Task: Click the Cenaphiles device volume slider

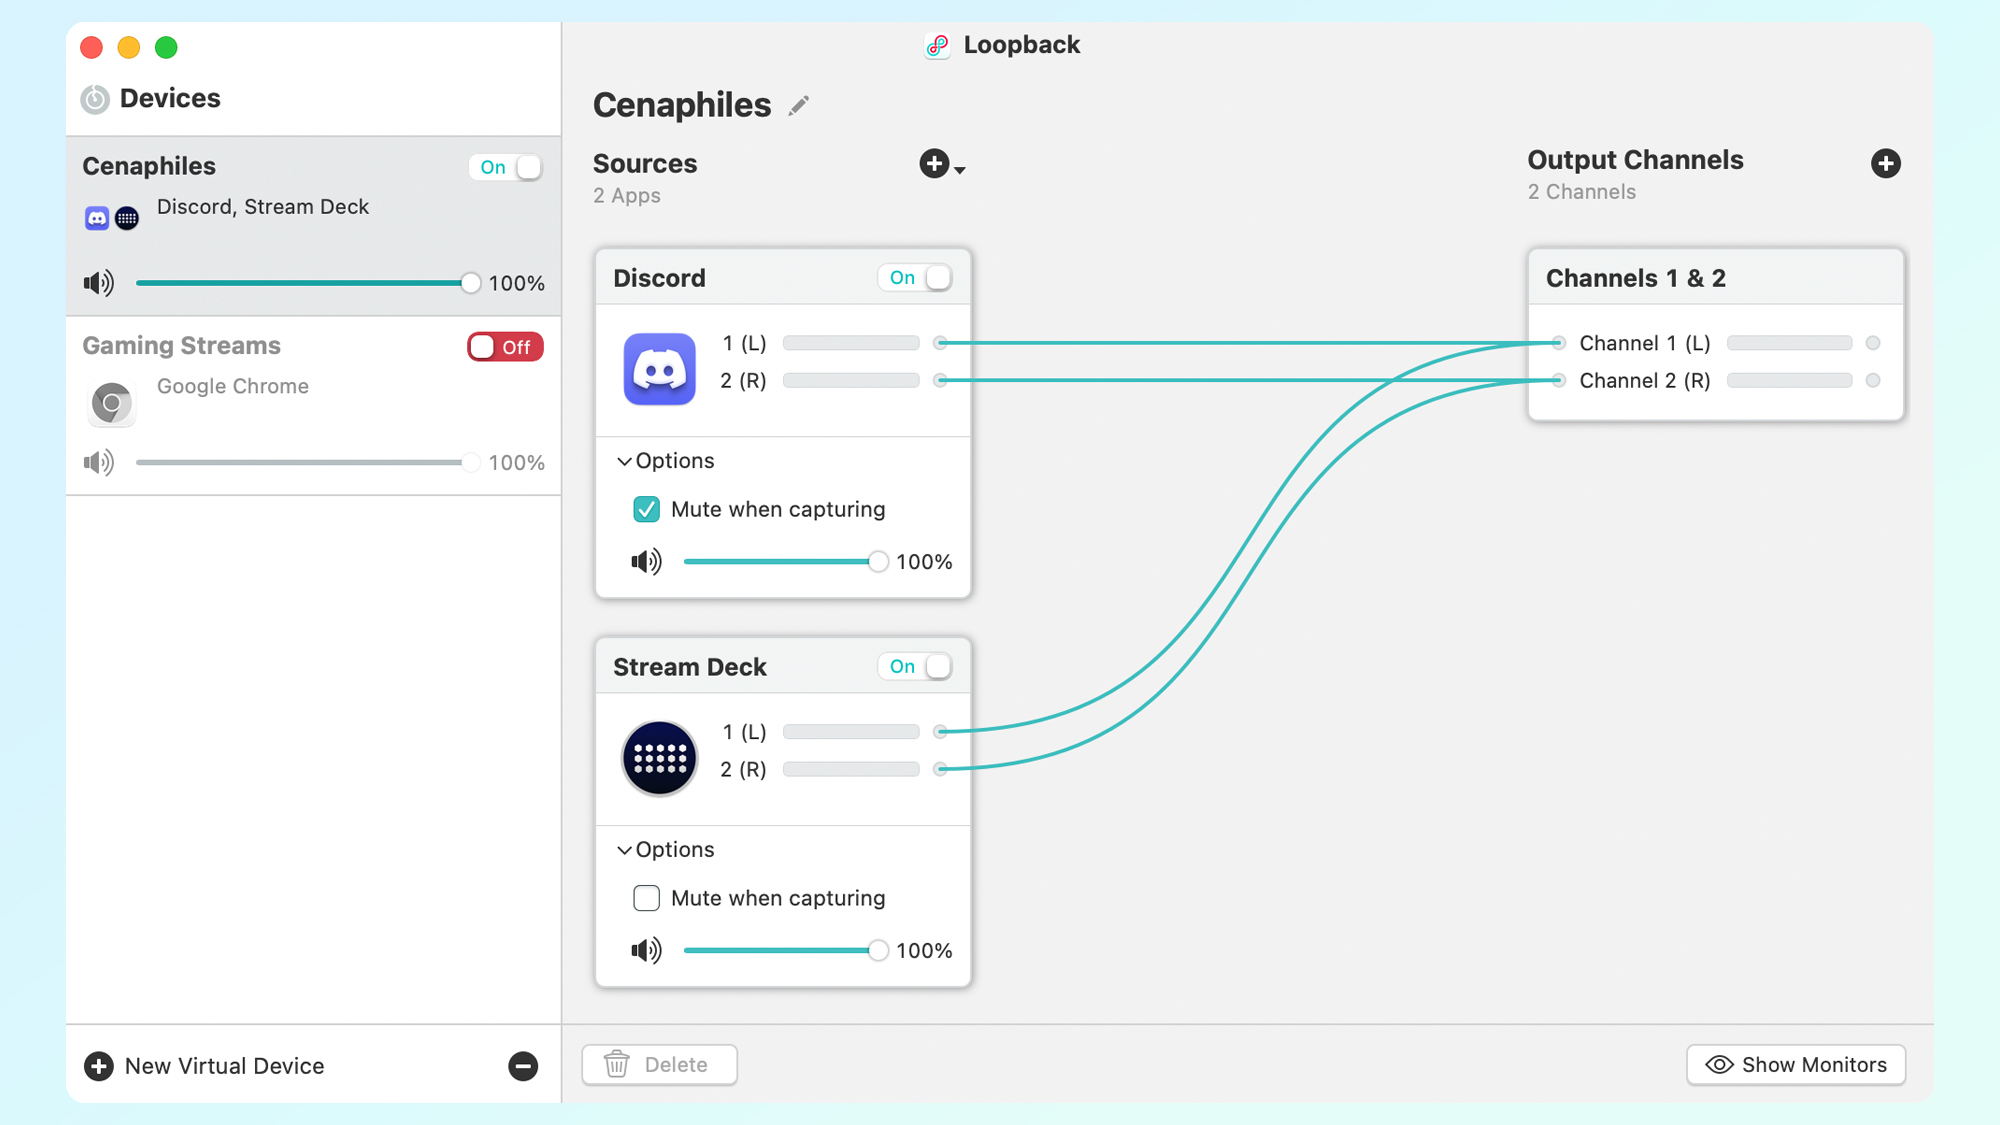Action: tap(308, 283)
